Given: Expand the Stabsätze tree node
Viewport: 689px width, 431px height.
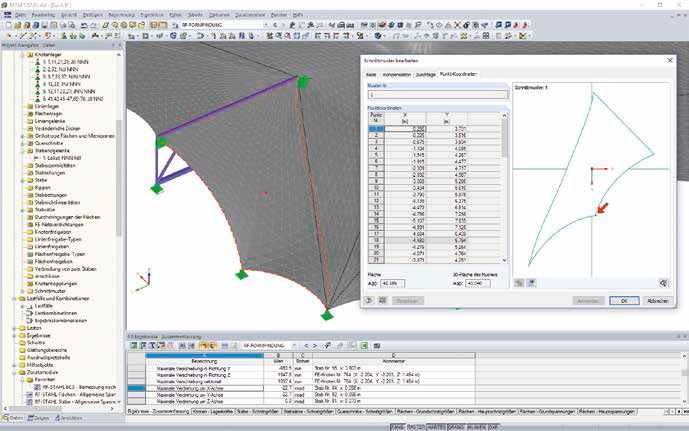Looking at the screenshot, I should point(22,210).
